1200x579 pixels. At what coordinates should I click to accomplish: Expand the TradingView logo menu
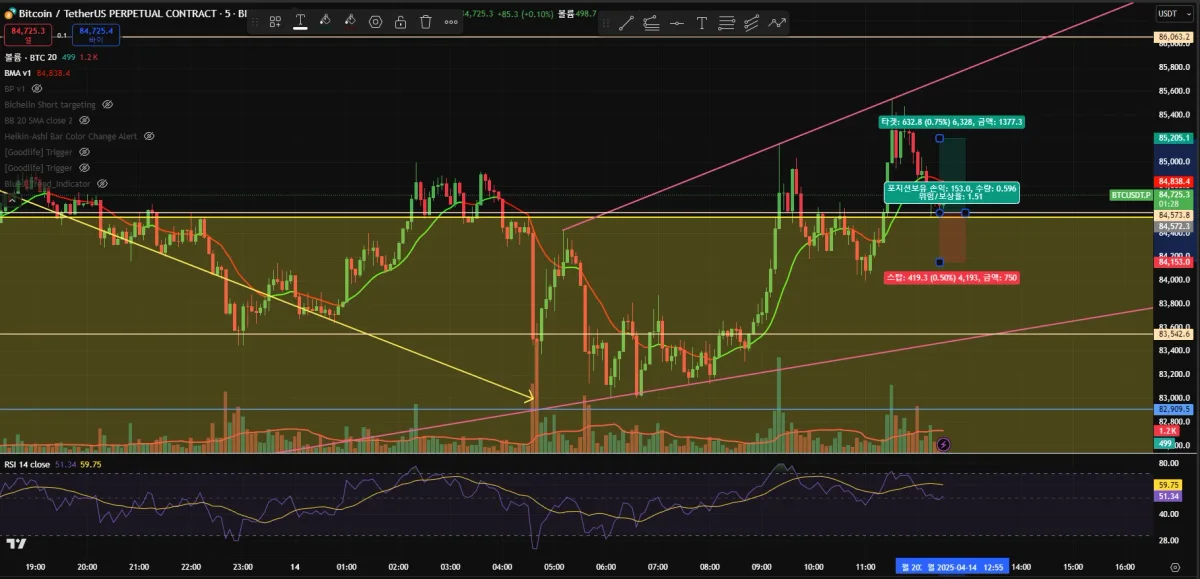[x=15, y=544]
